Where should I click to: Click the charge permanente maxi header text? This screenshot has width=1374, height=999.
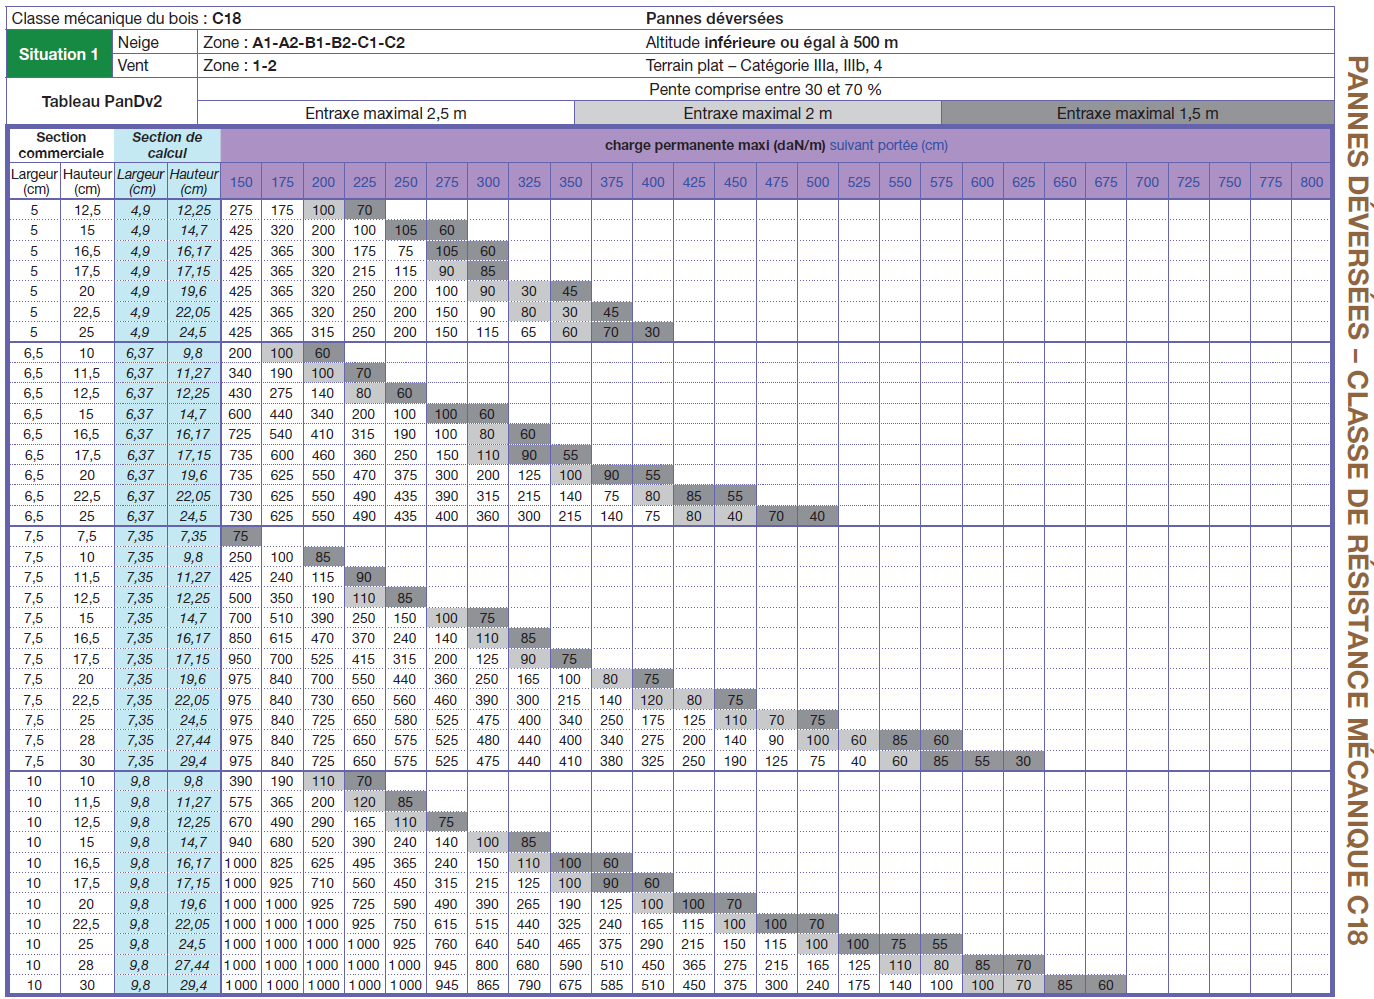click(715, 145)
